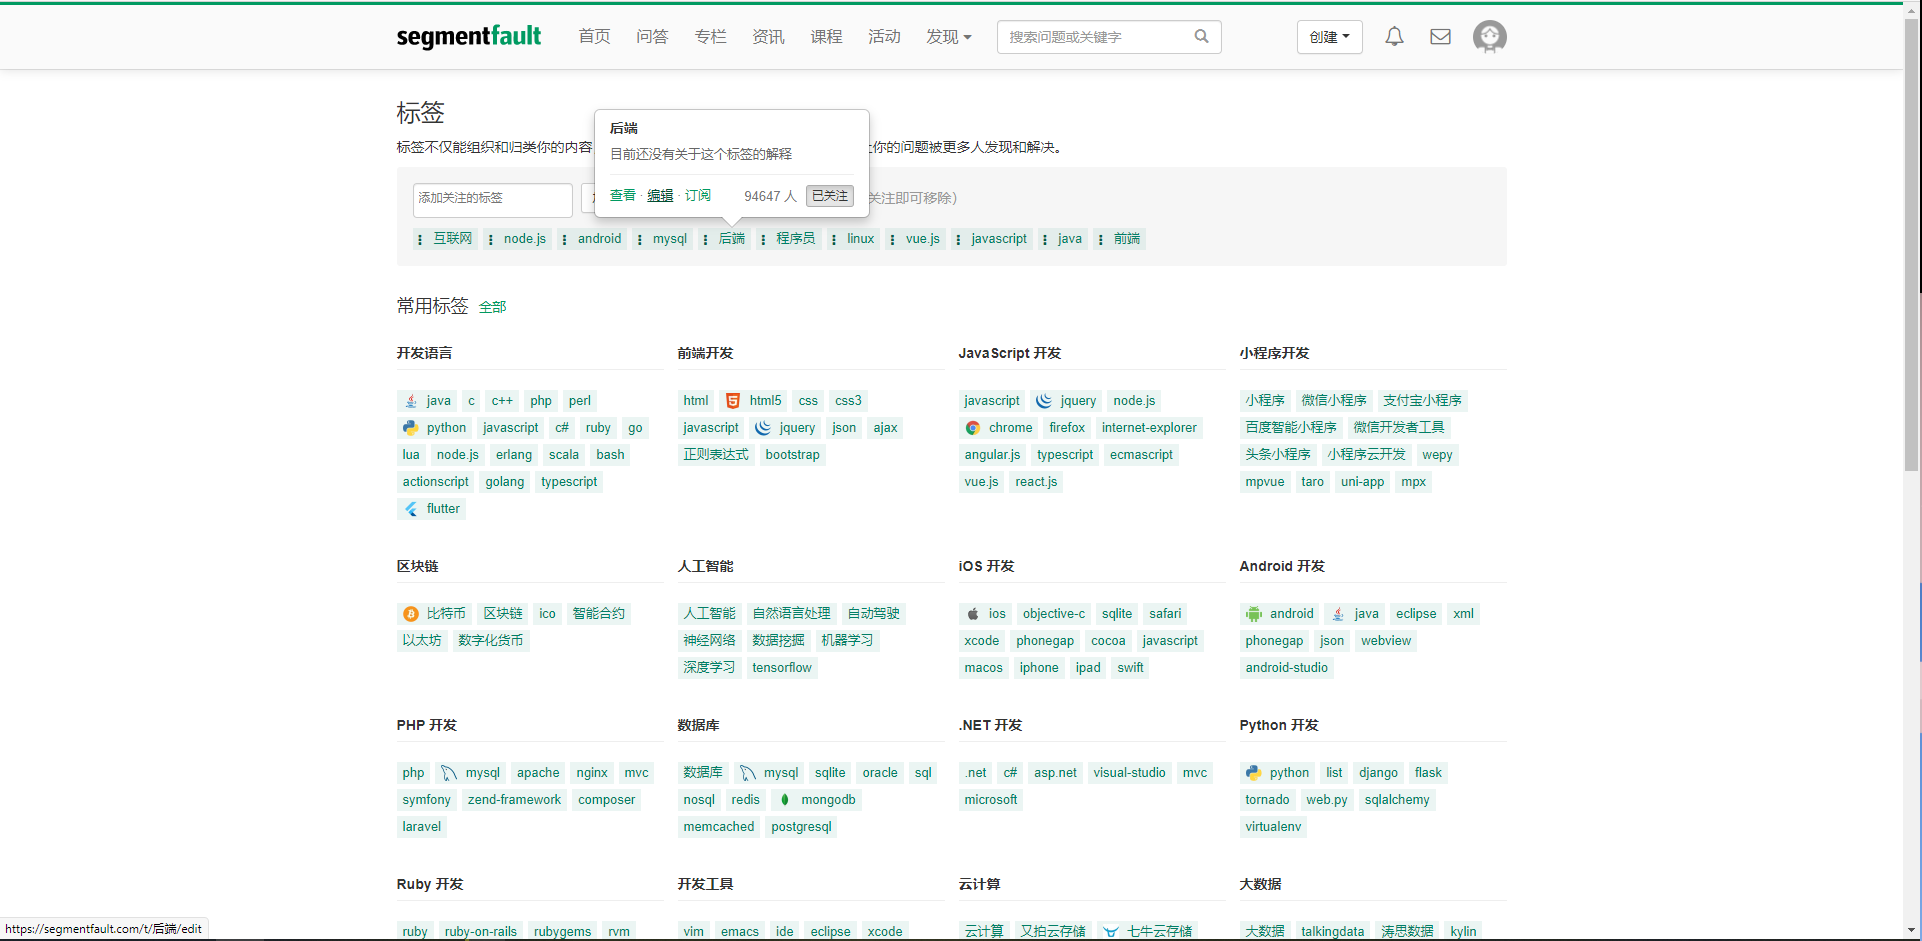The image size is (1922, 941).
Task: Click the Chrome logo icon
Action: (973, 428)
